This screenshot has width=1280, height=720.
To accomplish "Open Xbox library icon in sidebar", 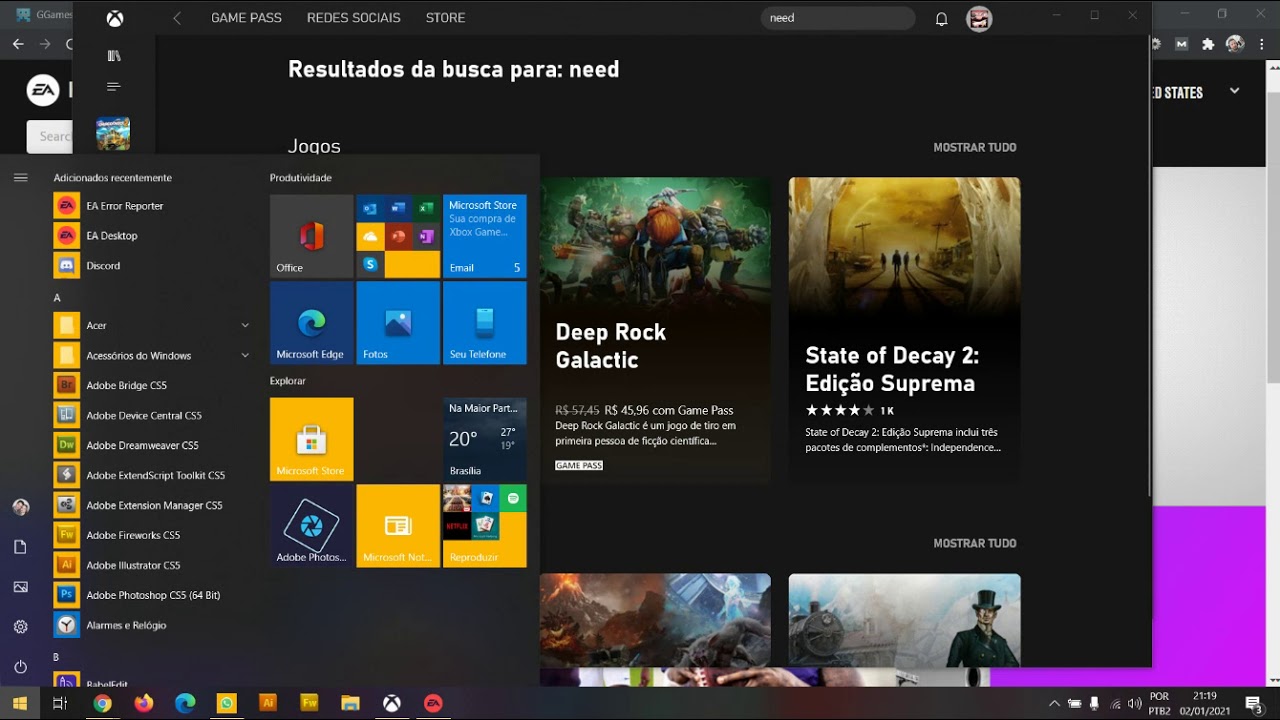I will point(114,56).
